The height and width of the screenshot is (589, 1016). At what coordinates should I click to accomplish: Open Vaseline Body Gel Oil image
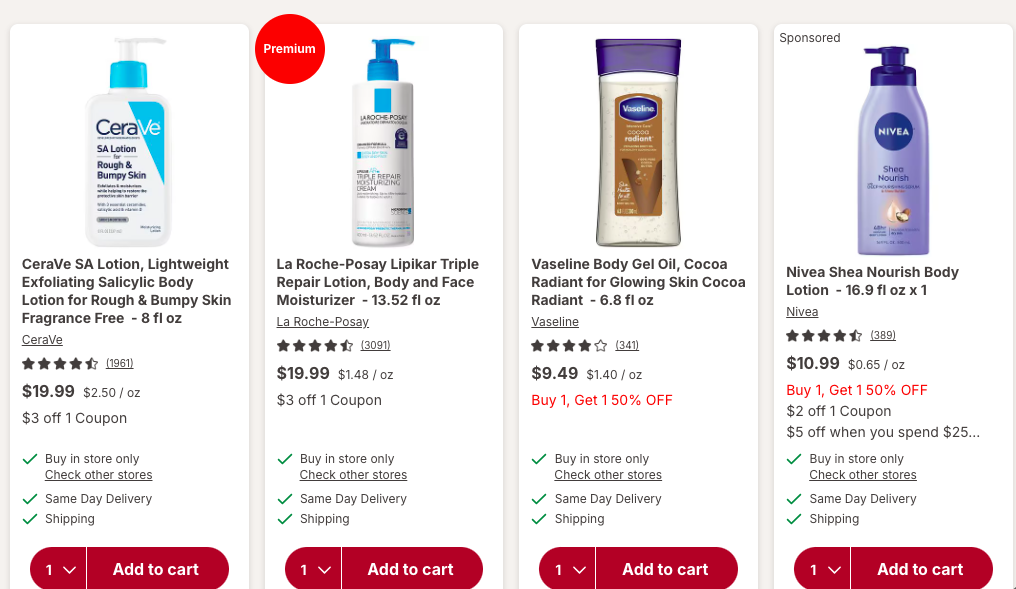coord(638,143)
